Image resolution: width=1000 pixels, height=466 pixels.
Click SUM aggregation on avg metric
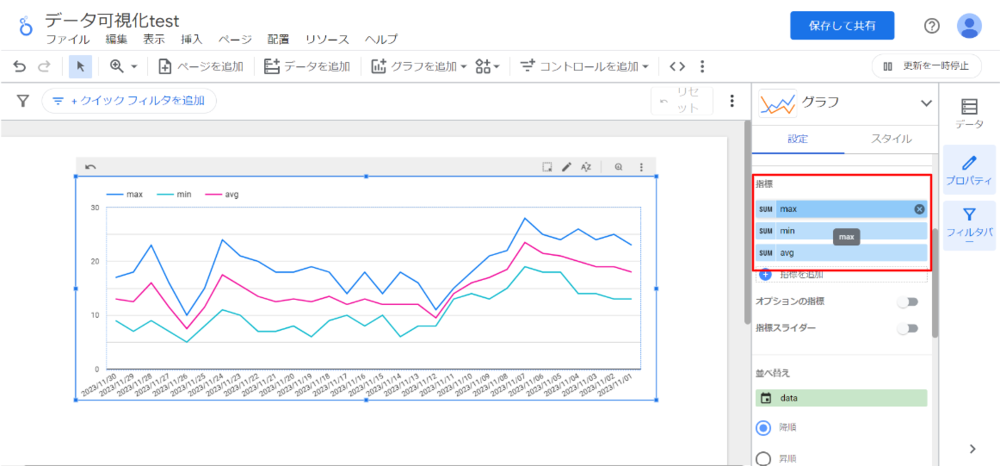tap(766, 252)
